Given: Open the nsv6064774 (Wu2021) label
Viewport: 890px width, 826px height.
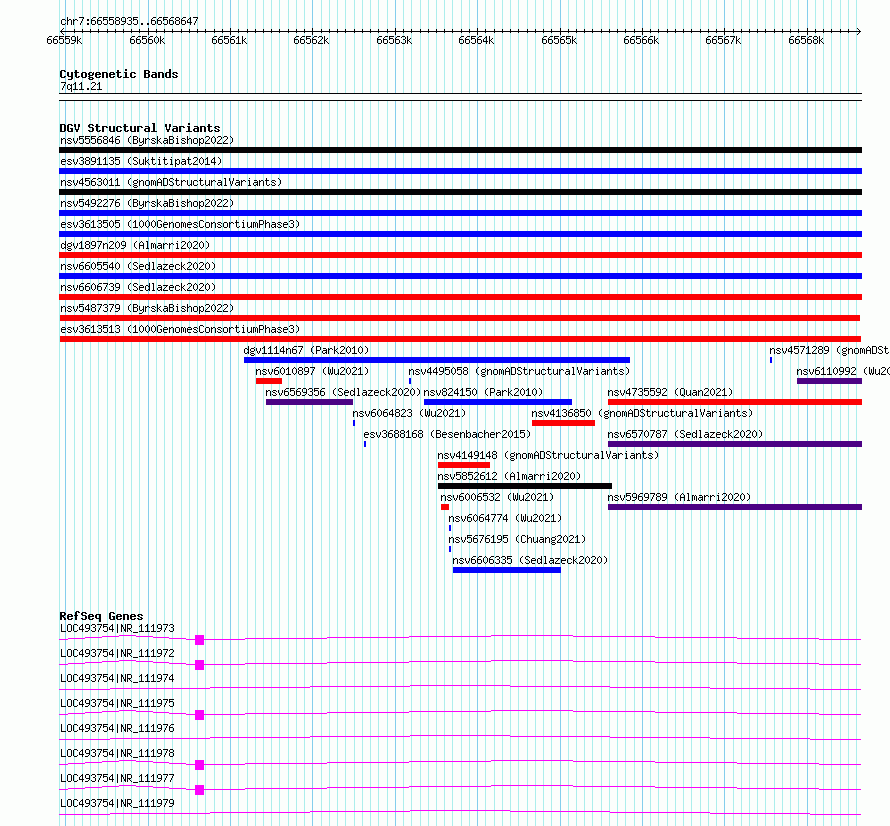Looking at the screenshot, I should (505, 518).
